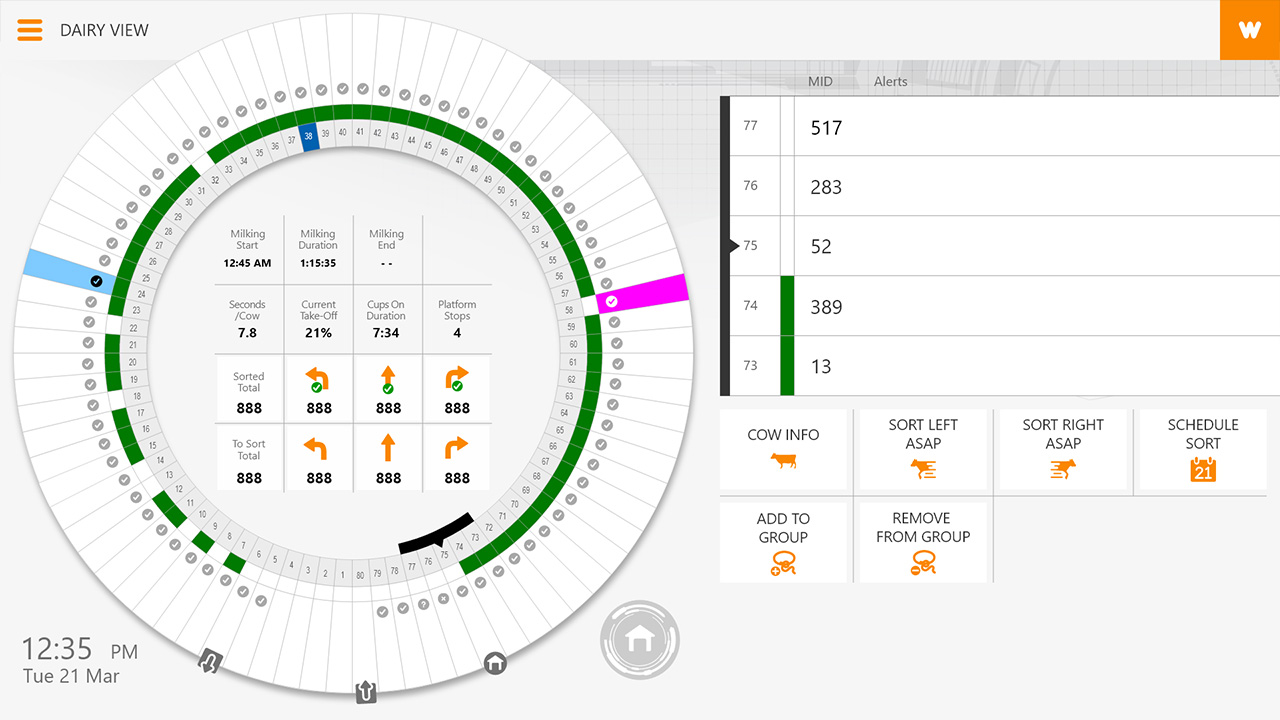Click the row 75 pointer arrow

(735, 246)
